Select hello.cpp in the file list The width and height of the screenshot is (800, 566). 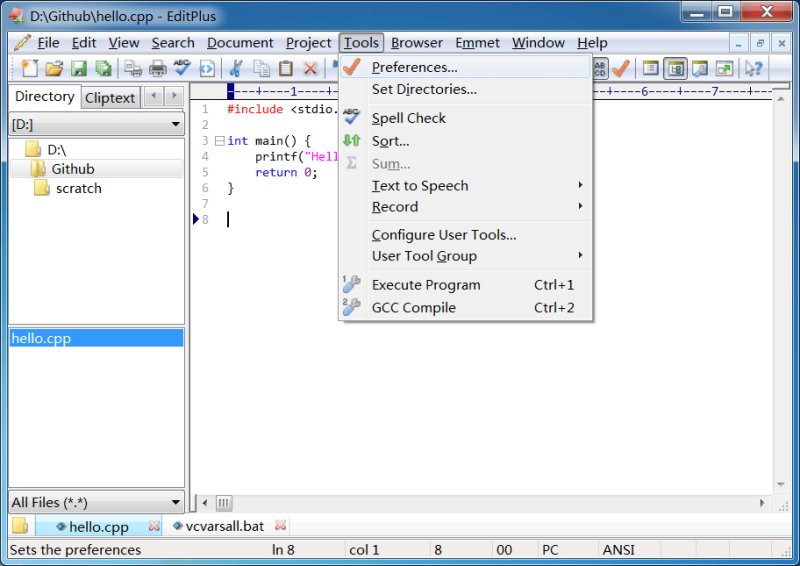(96, 338)
